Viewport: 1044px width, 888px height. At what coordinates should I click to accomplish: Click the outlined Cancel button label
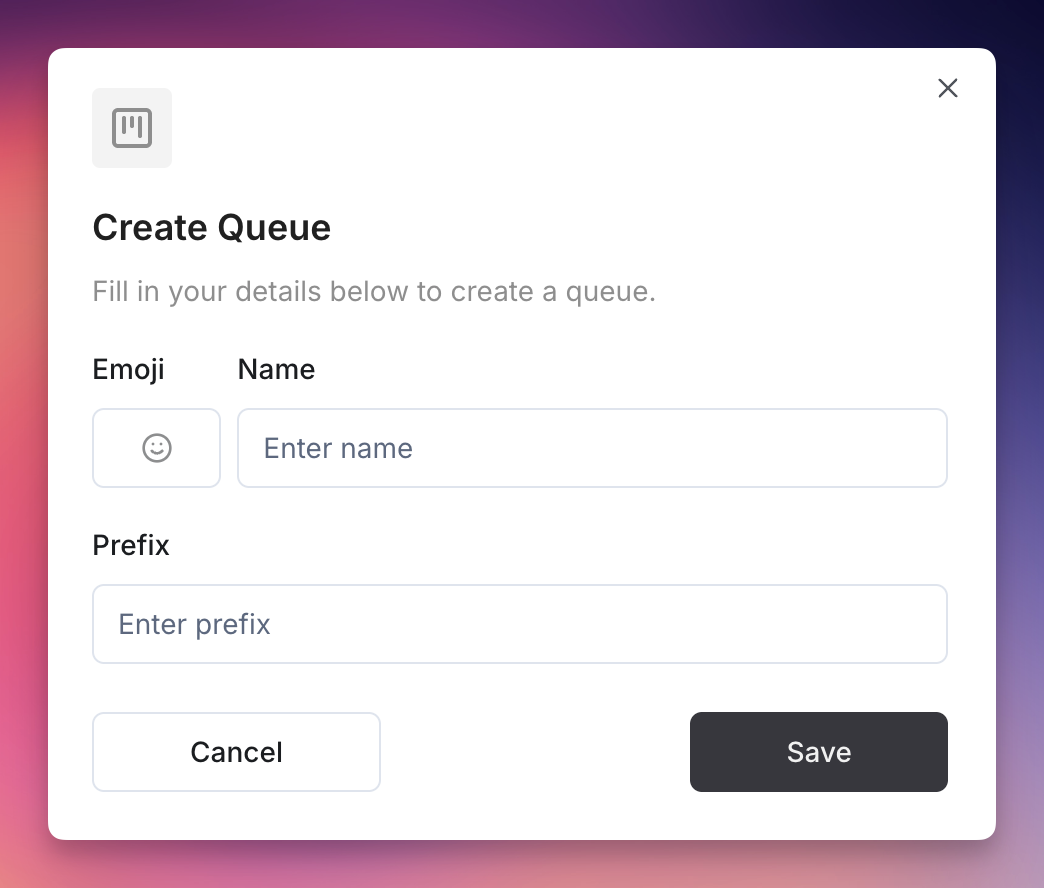pos(236,752)
